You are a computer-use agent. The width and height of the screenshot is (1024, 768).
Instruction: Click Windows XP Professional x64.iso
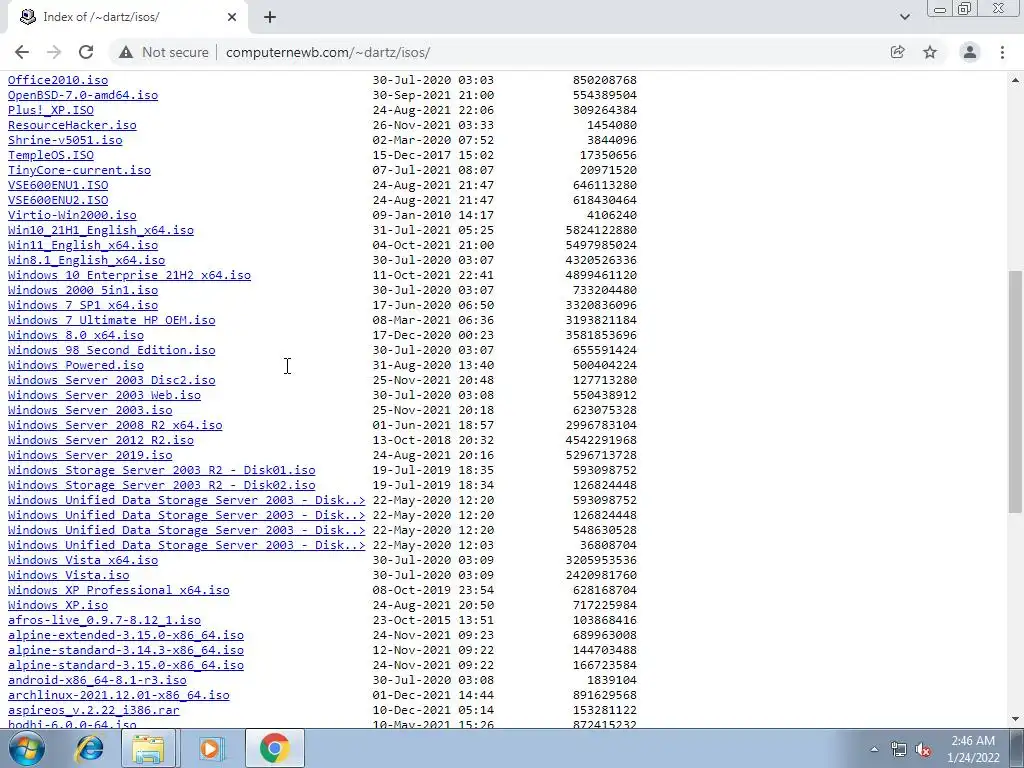click(x=119, y=590)
